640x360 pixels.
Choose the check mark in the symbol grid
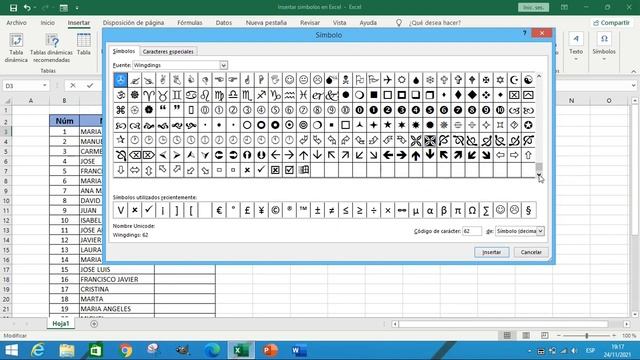261,170
